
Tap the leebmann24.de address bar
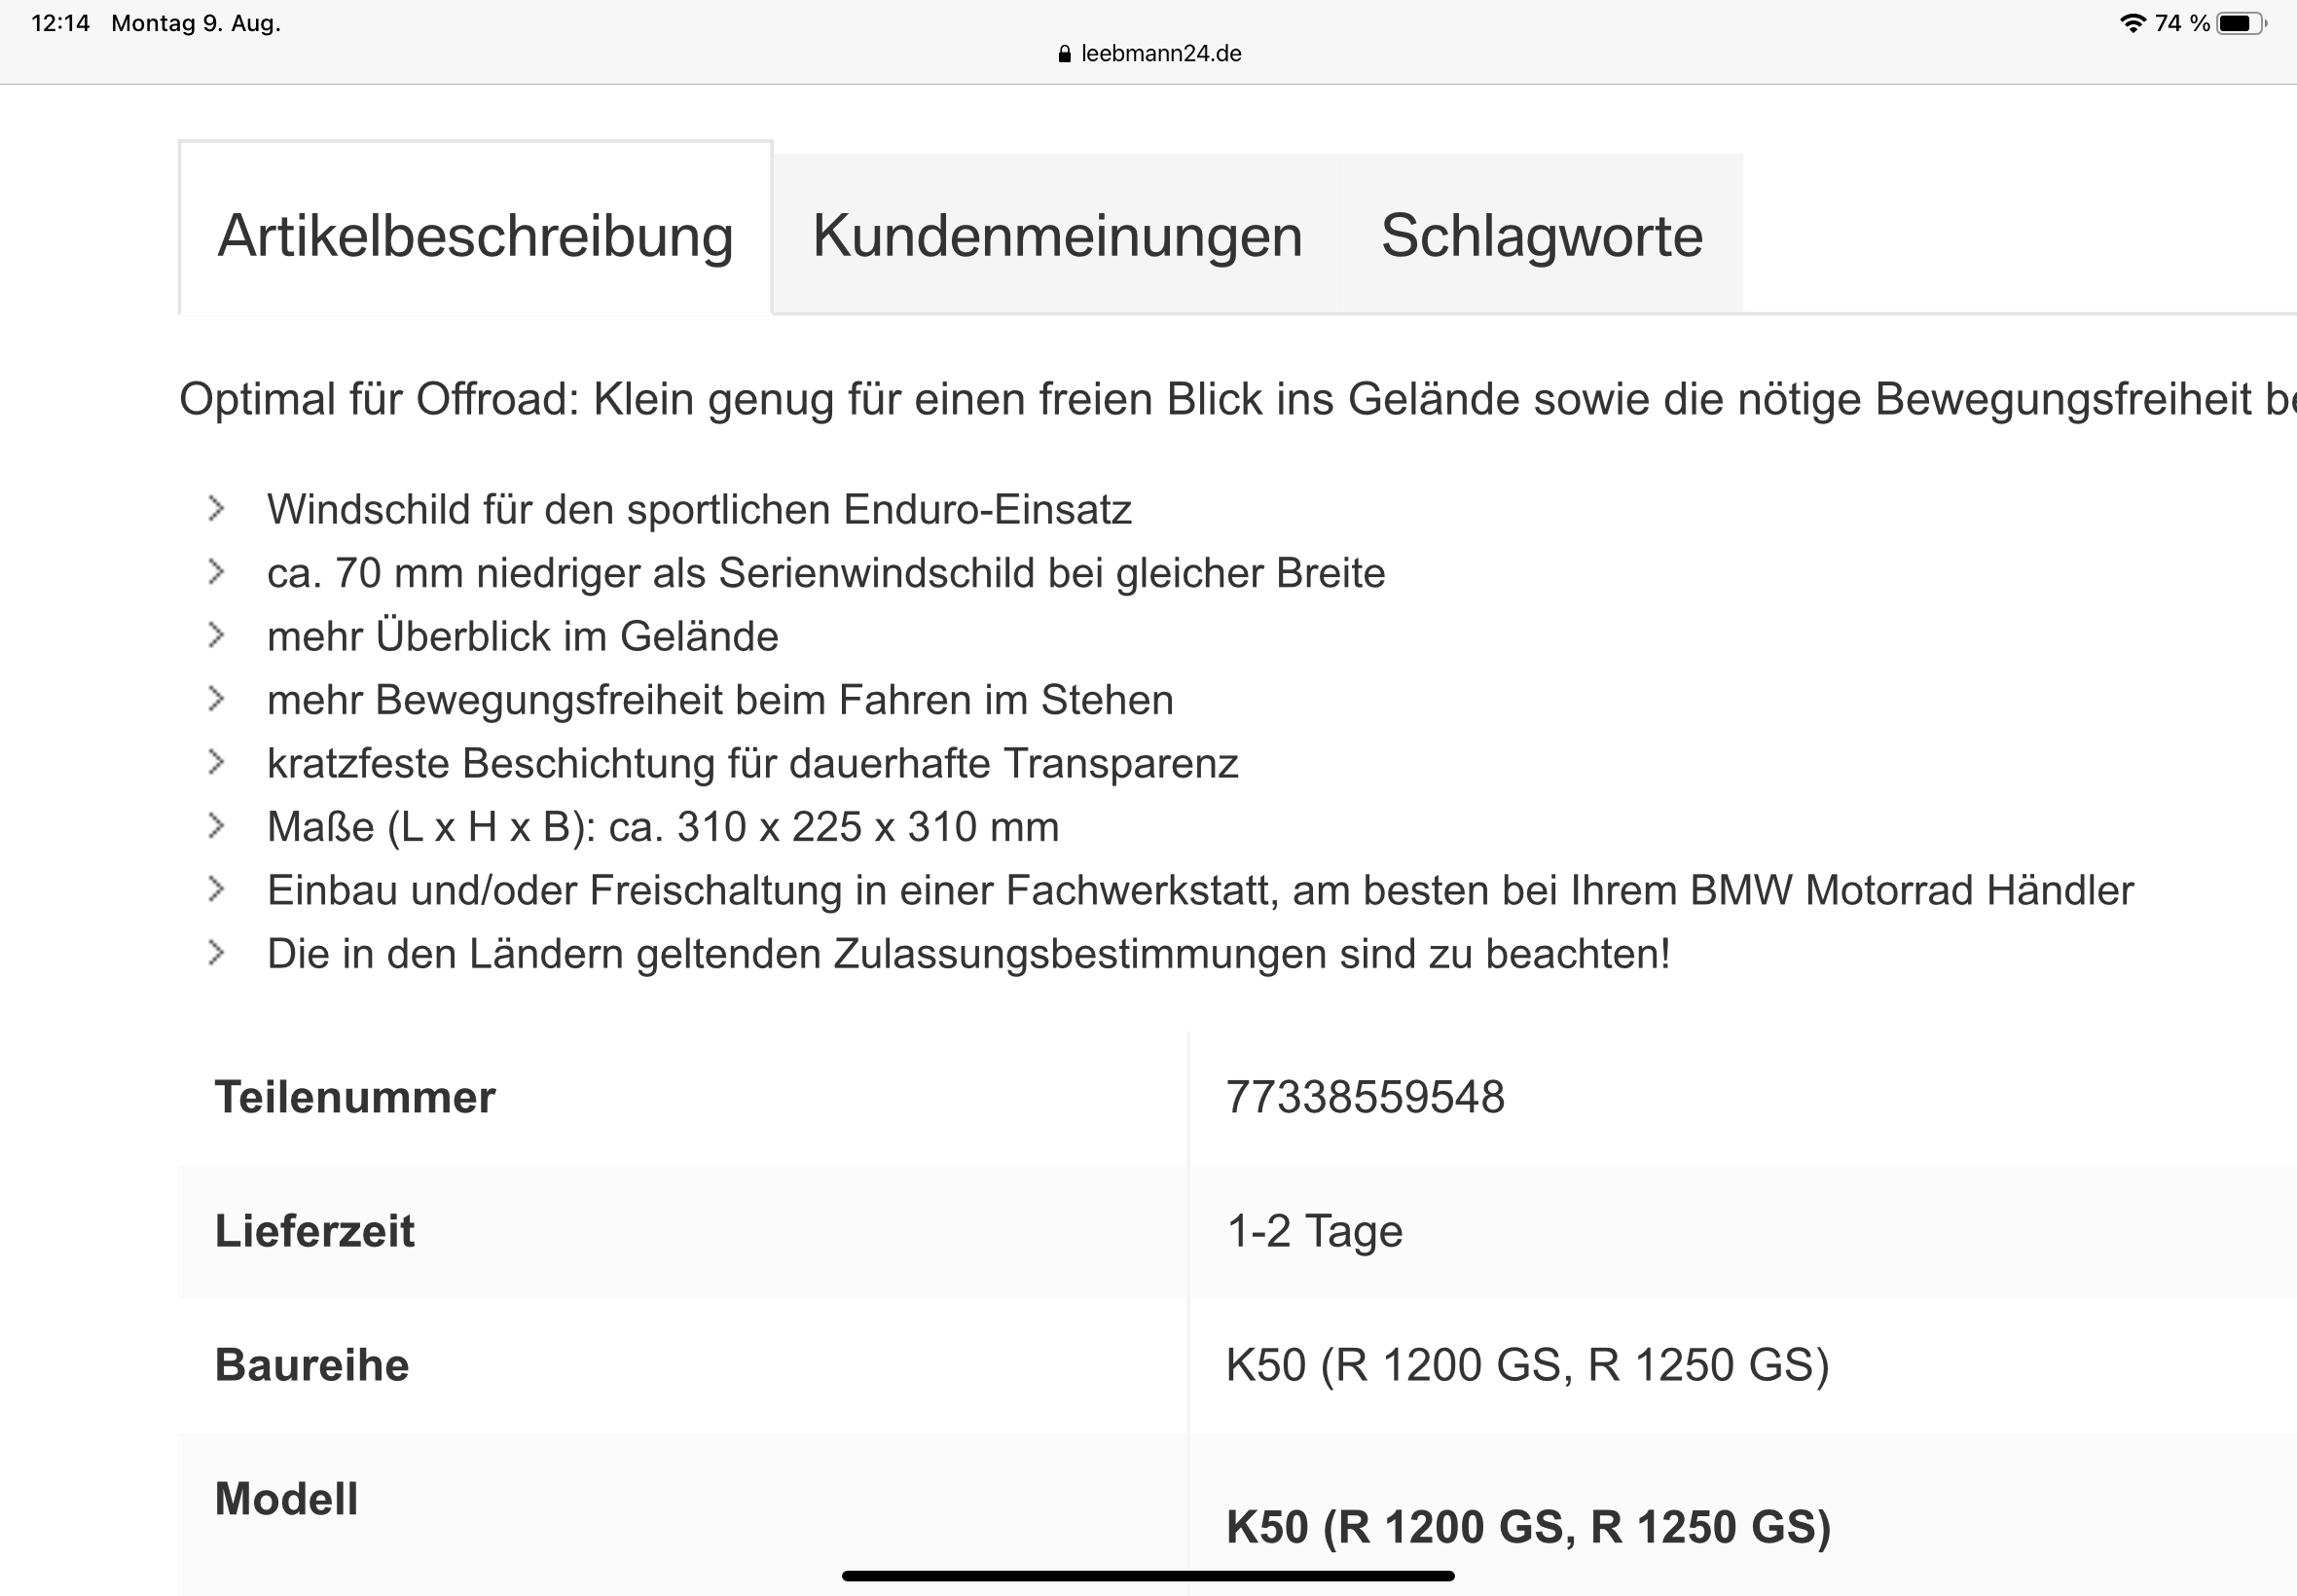(x=1160, y=54)
